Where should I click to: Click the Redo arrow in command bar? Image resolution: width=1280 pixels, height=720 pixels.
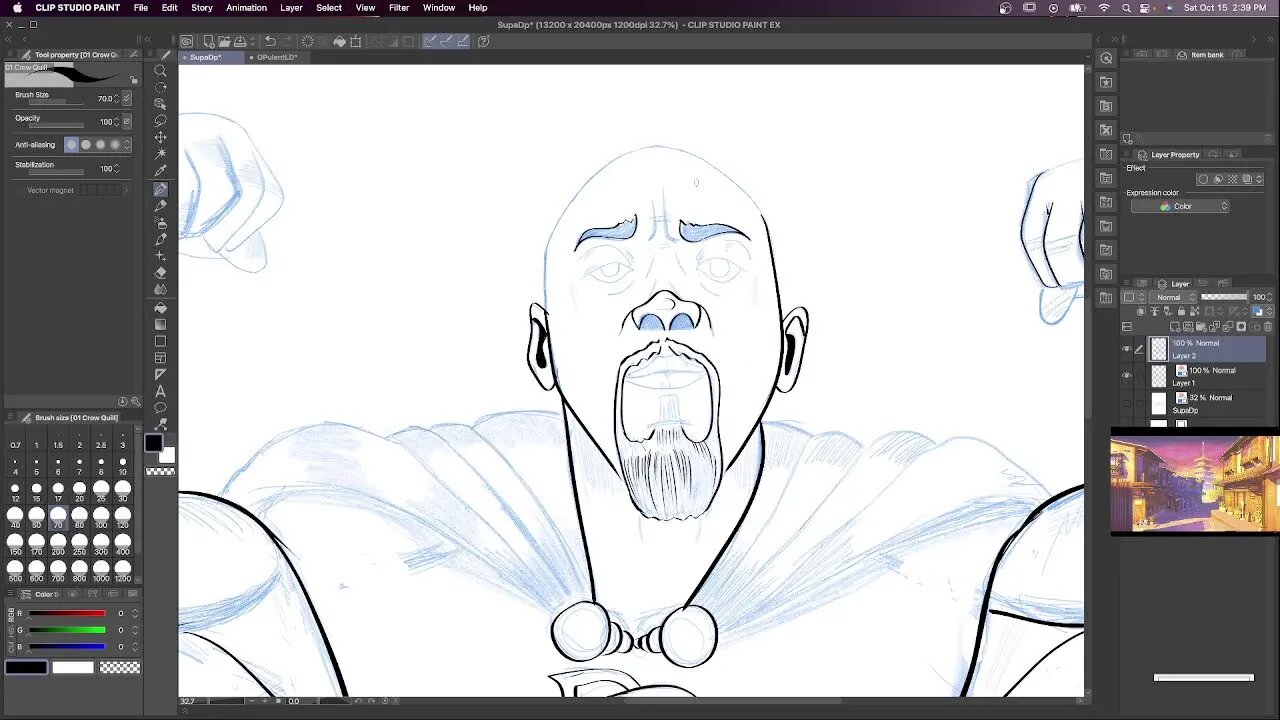tap(288, 41)
